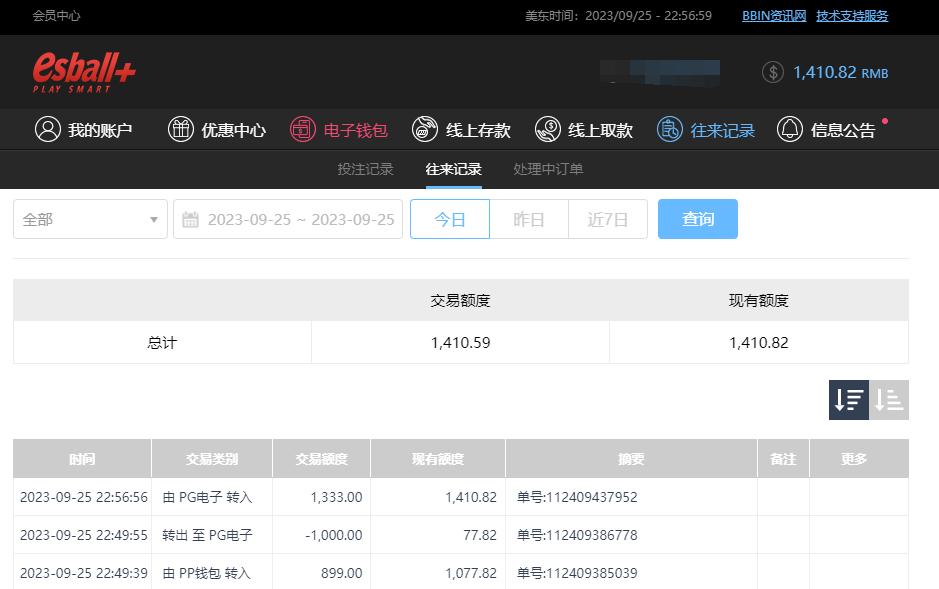The height and width of the screenshot is (589, 939).
Task: Click the 线上取款 withdrawal icon
Action: point(548,130)
